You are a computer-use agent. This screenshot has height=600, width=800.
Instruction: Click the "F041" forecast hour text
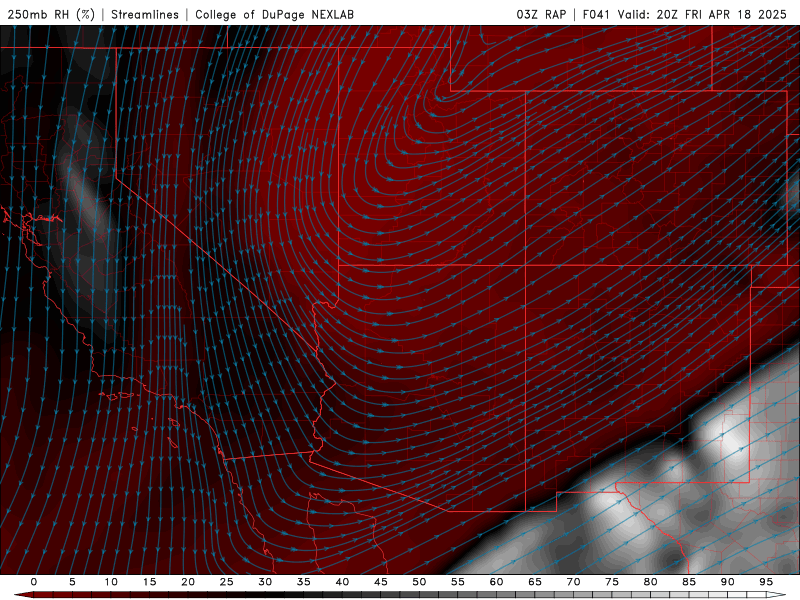pyautogui.click(x=596, y=14)
